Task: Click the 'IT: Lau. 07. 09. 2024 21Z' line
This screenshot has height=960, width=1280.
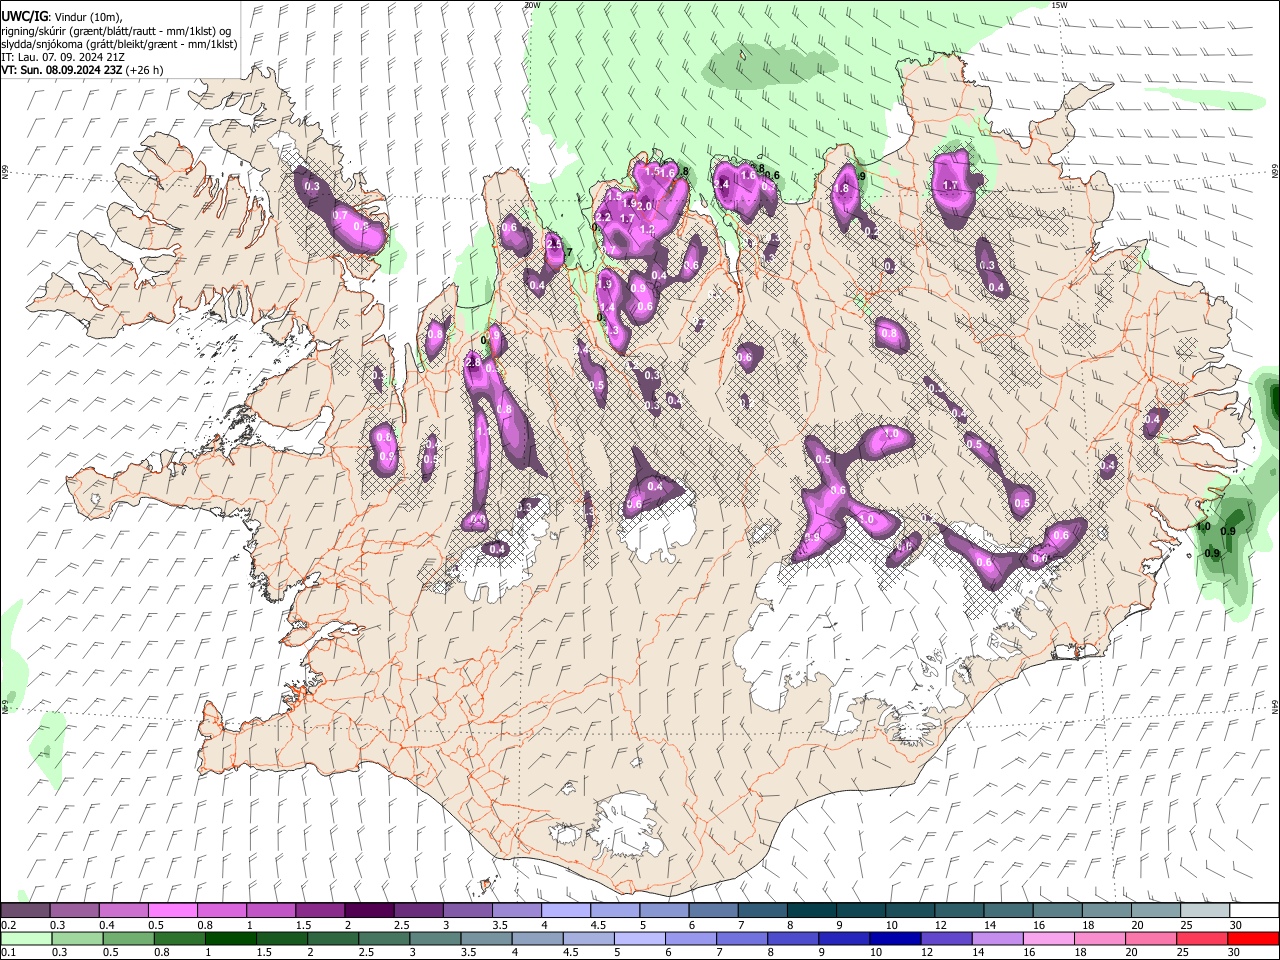Action: 63,57
